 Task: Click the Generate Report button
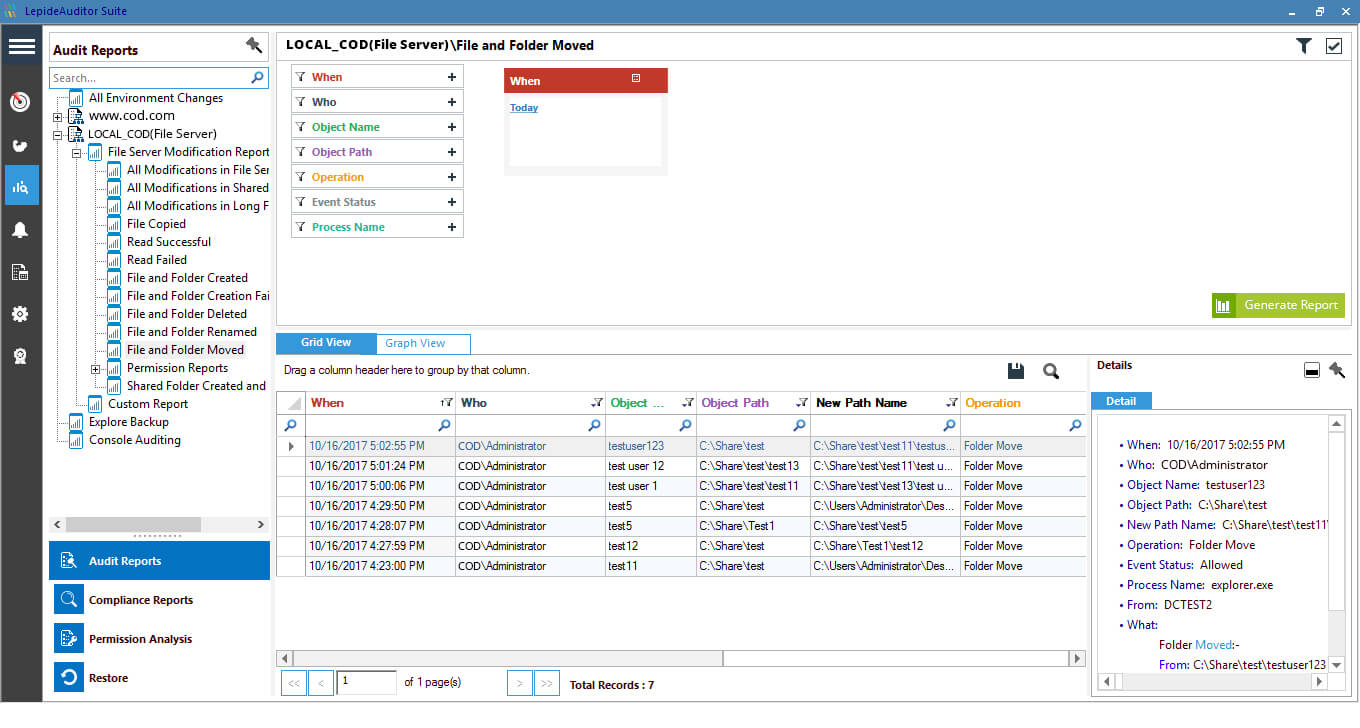tap(1278, 305)
